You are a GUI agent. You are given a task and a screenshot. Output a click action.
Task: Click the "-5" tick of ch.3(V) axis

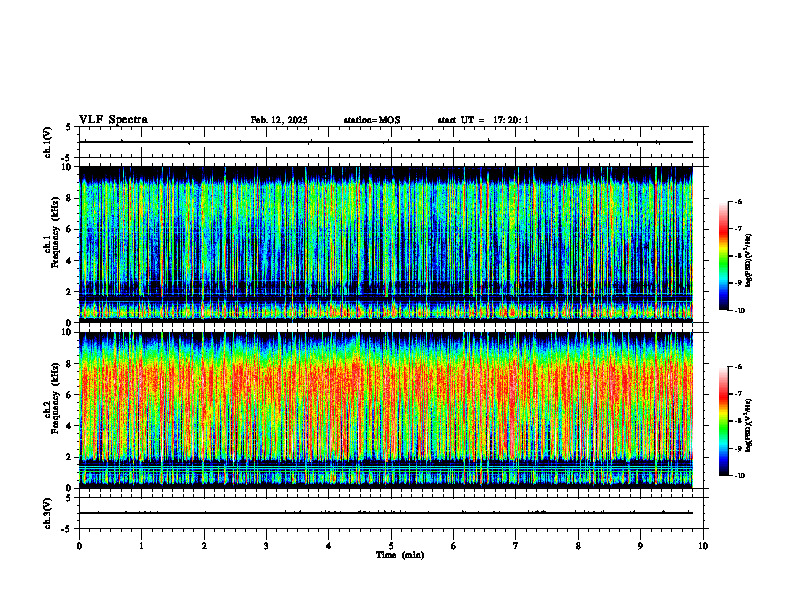pos(67,529)
